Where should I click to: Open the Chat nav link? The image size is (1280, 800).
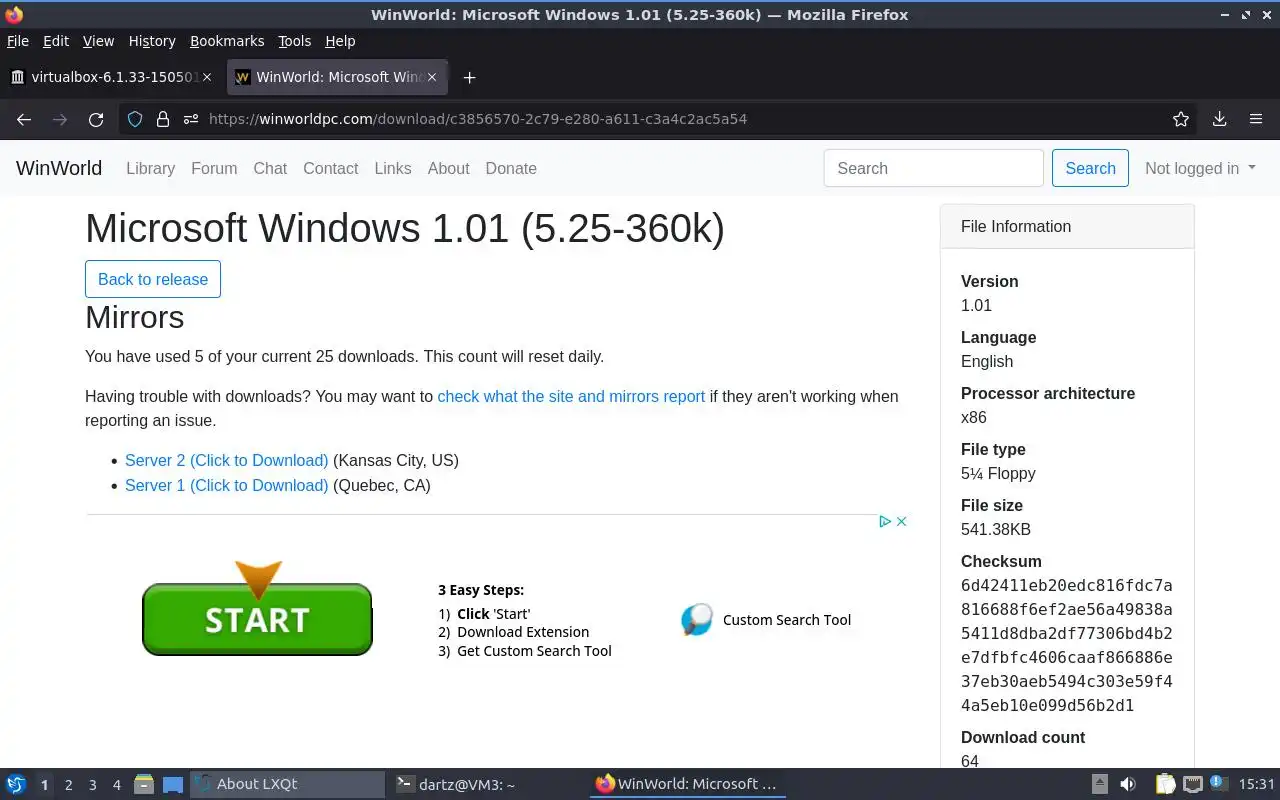270,168
